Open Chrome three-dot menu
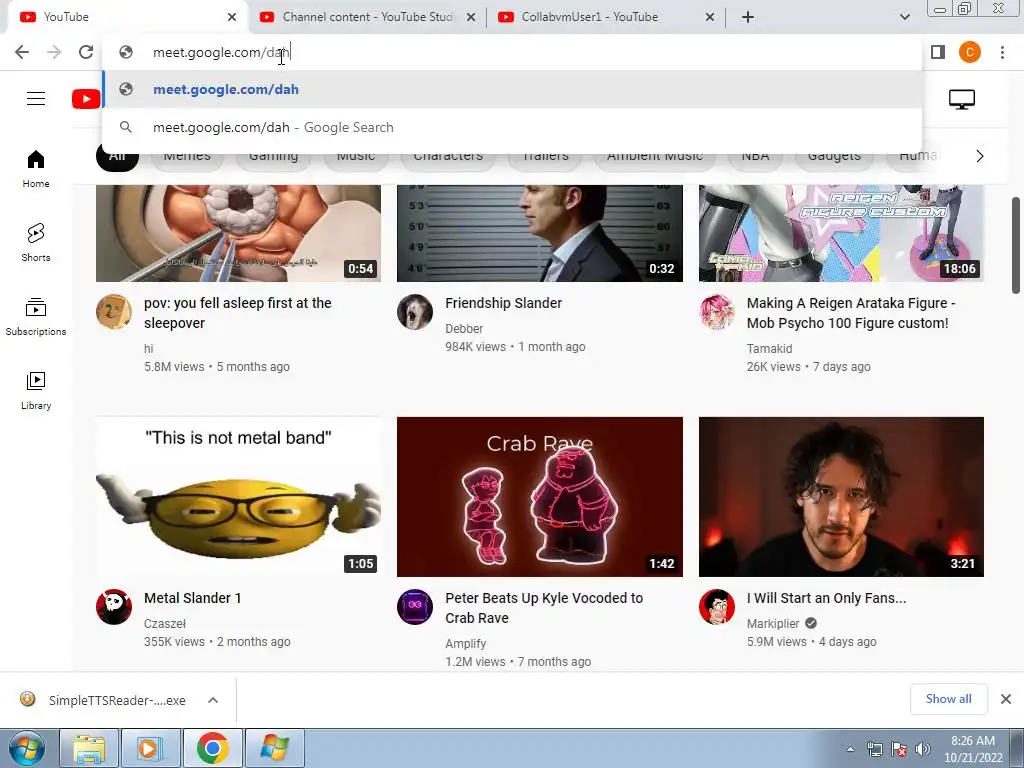The image size is (1024, 768). pos(1002,52)
